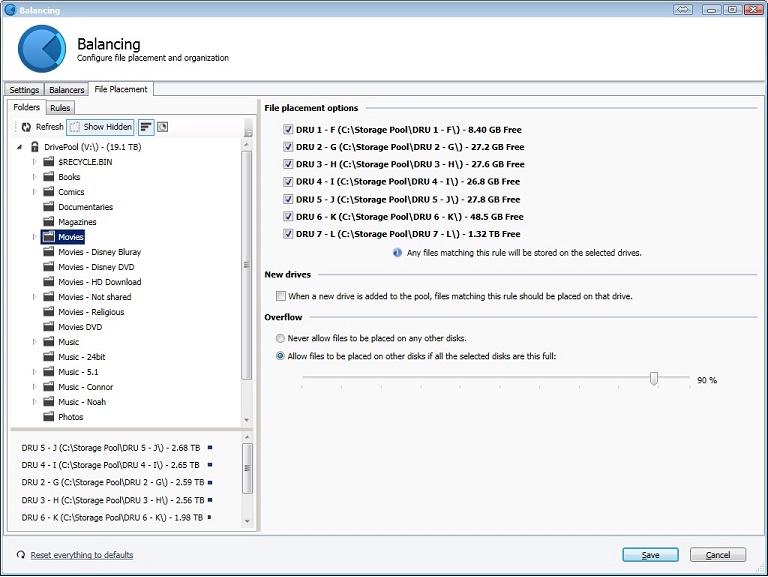768x577 pixels.
Task: Click the blue square marker beside DRU 2 - G
Action: coord(210,482)
